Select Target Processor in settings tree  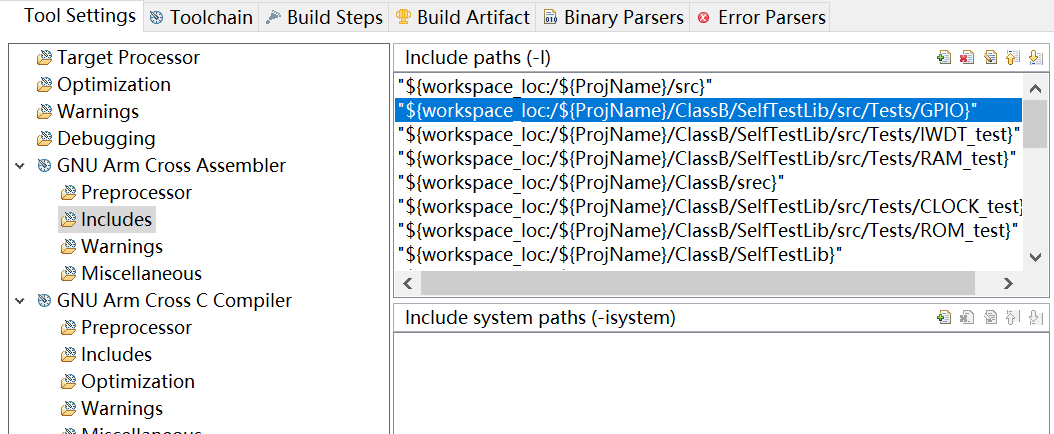(x=128, y=58)
